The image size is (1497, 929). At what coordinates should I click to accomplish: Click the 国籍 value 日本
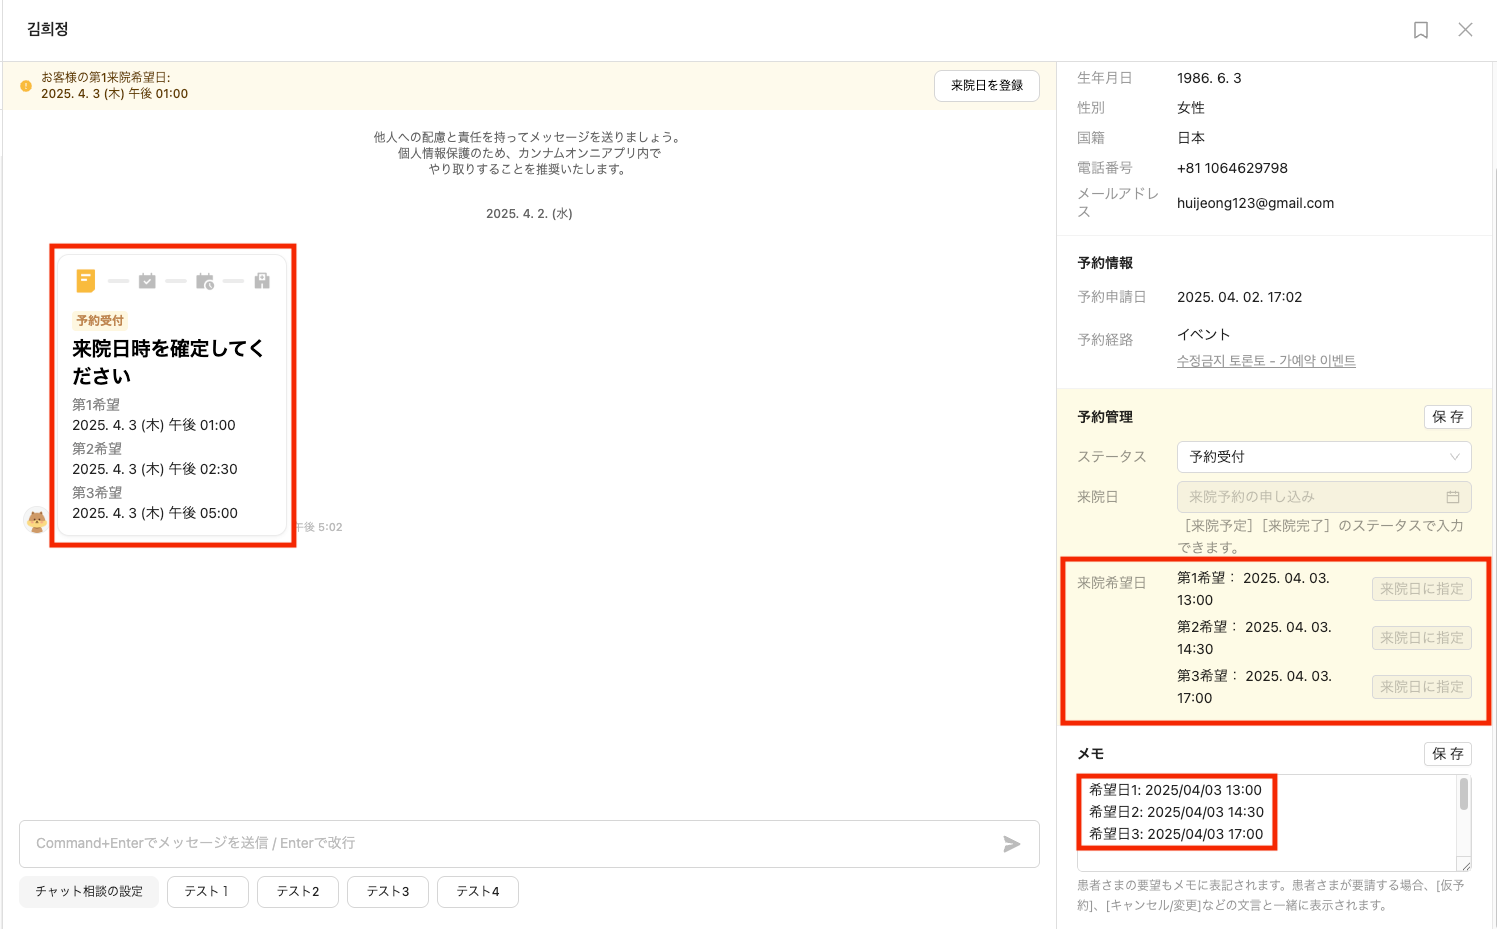click(x=1191, y=138)
